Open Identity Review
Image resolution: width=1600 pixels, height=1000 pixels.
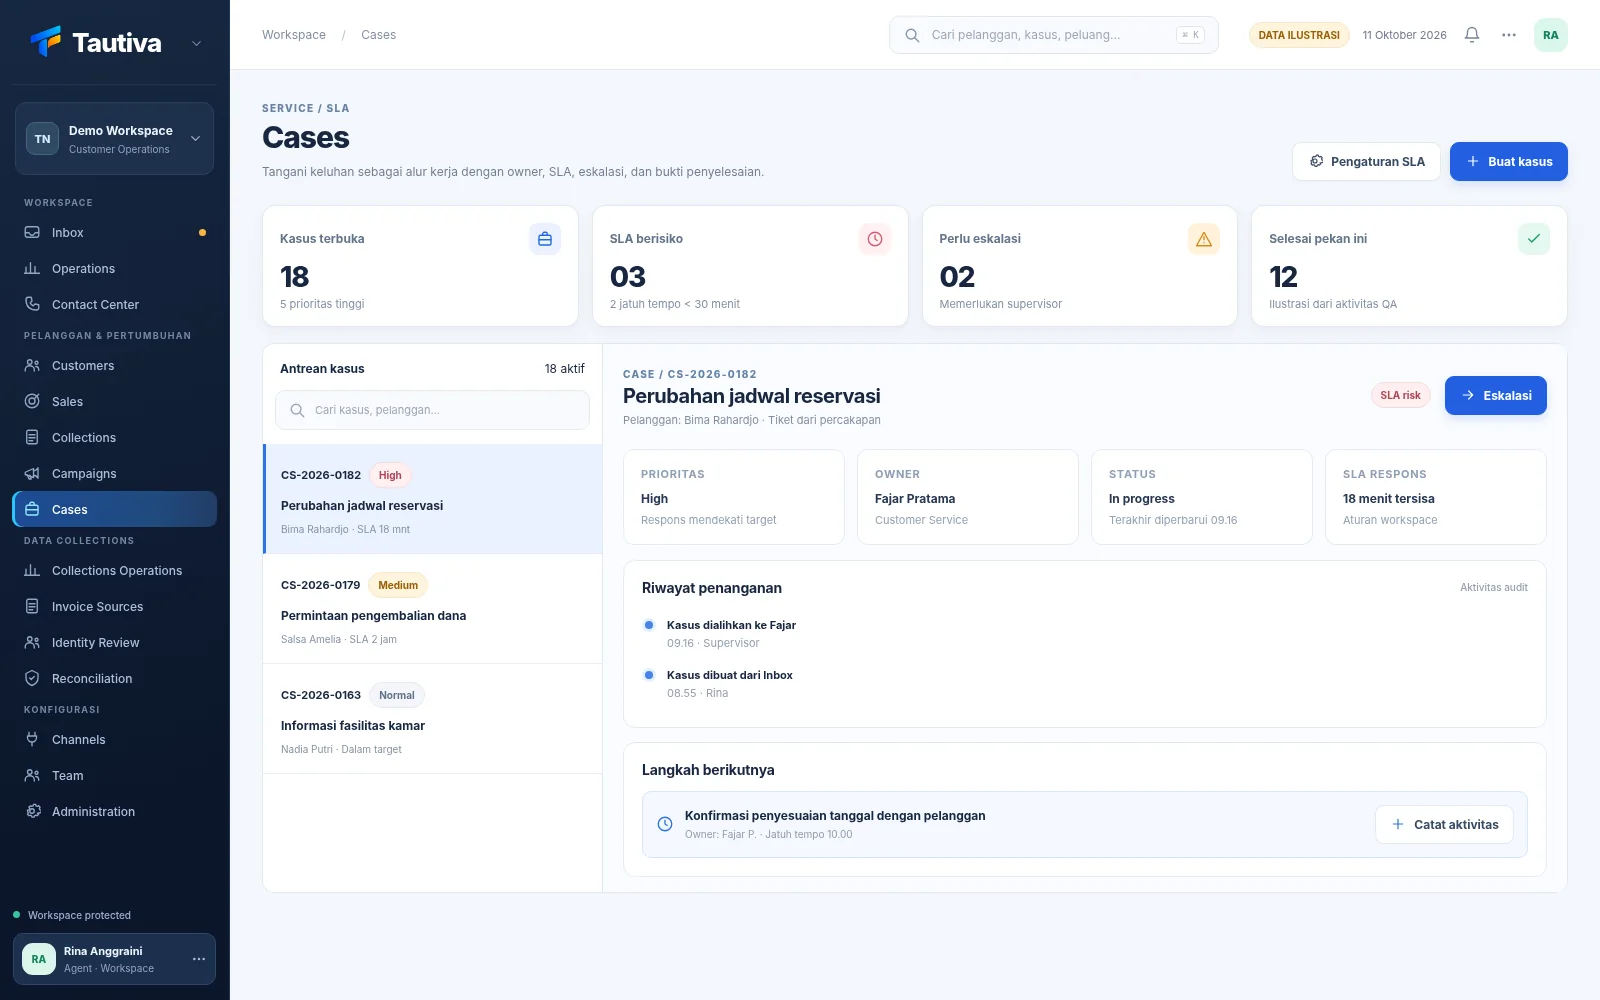pos(114,643)
